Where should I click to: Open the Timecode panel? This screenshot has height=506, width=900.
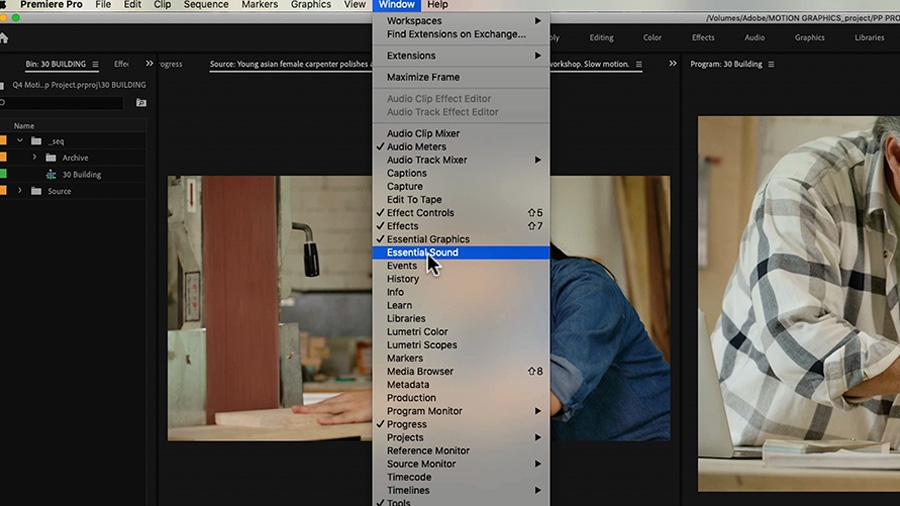click(x=461, y=477)
